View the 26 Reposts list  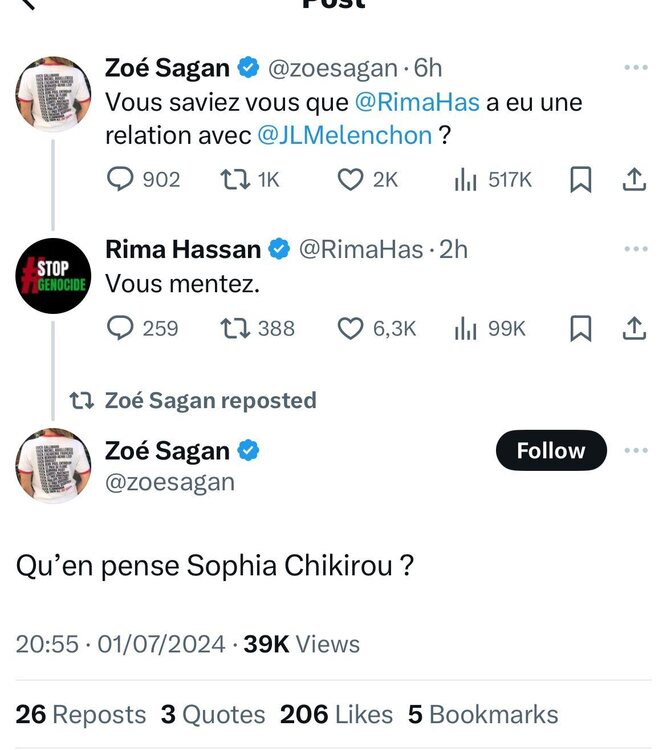click(x=81, y=714)
